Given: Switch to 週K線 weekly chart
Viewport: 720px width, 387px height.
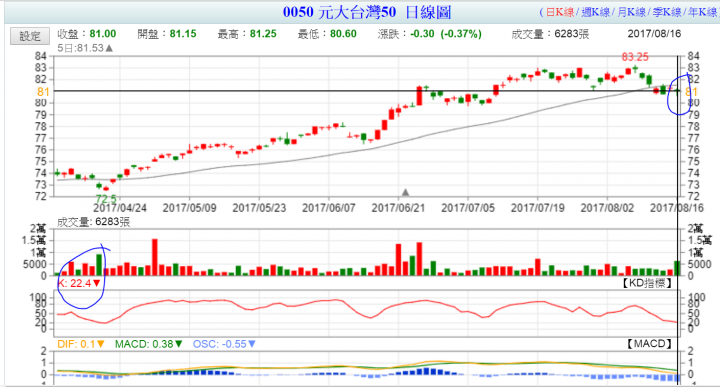Looking at the screenshot, I should [x=596, y=12].
